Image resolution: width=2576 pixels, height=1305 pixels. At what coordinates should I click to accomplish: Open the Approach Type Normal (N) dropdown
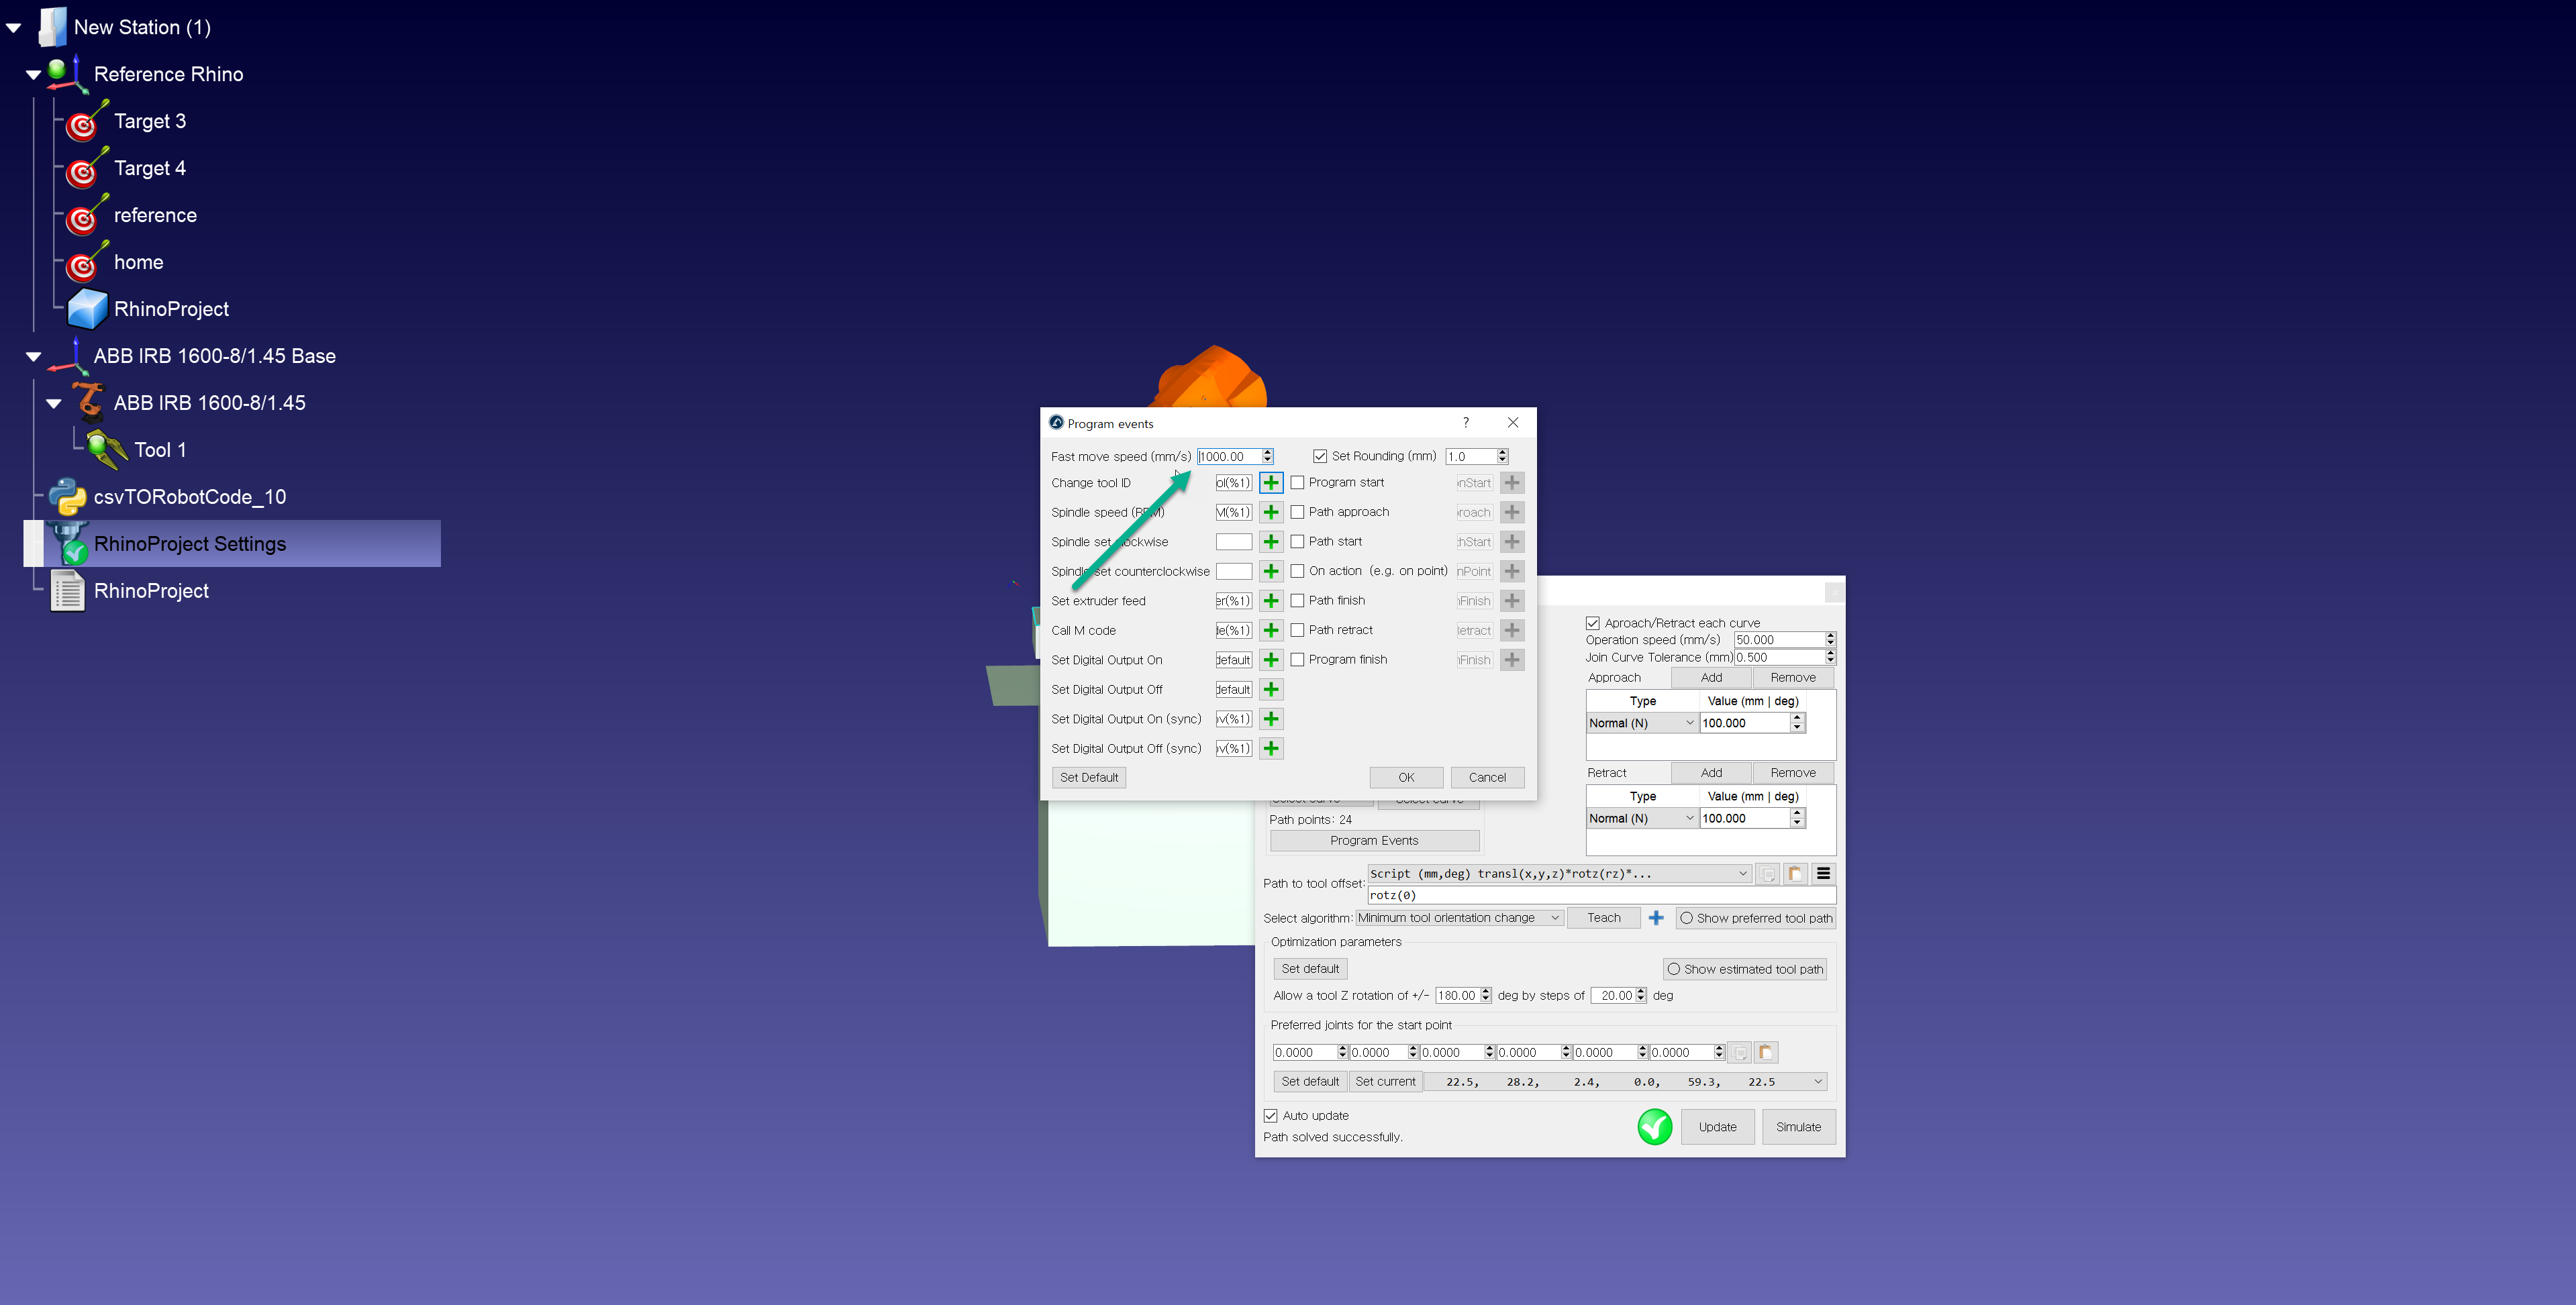click(1641, 723)
